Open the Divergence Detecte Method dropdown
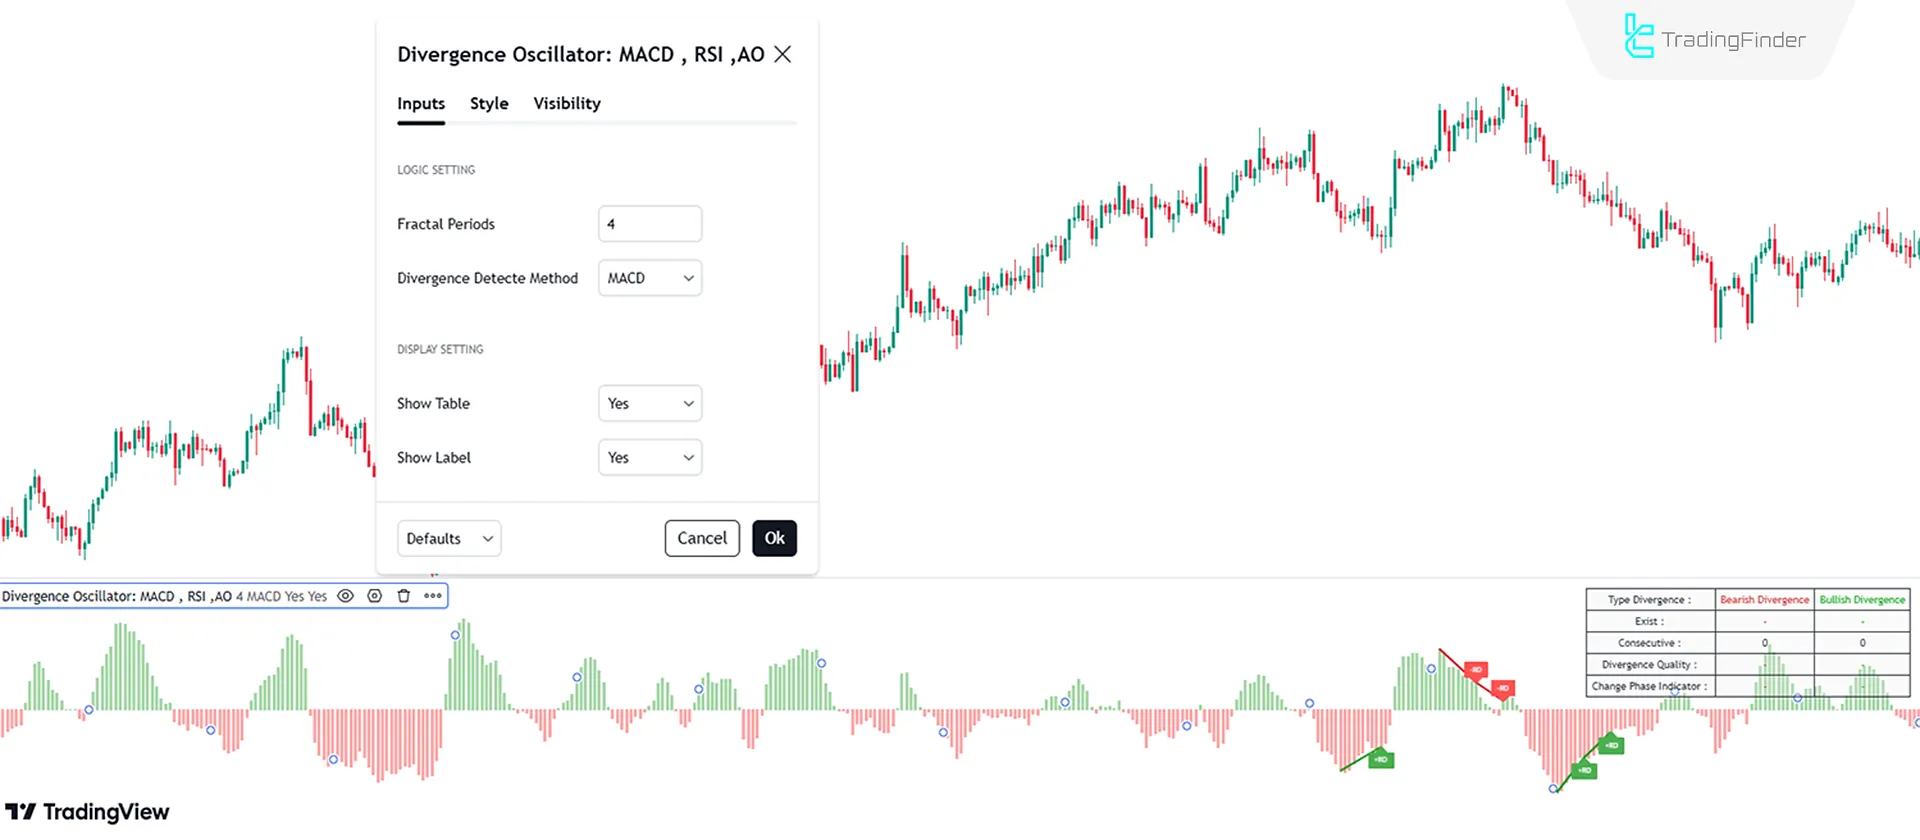This screenshot has width=1920, height=840. (649, 278)
